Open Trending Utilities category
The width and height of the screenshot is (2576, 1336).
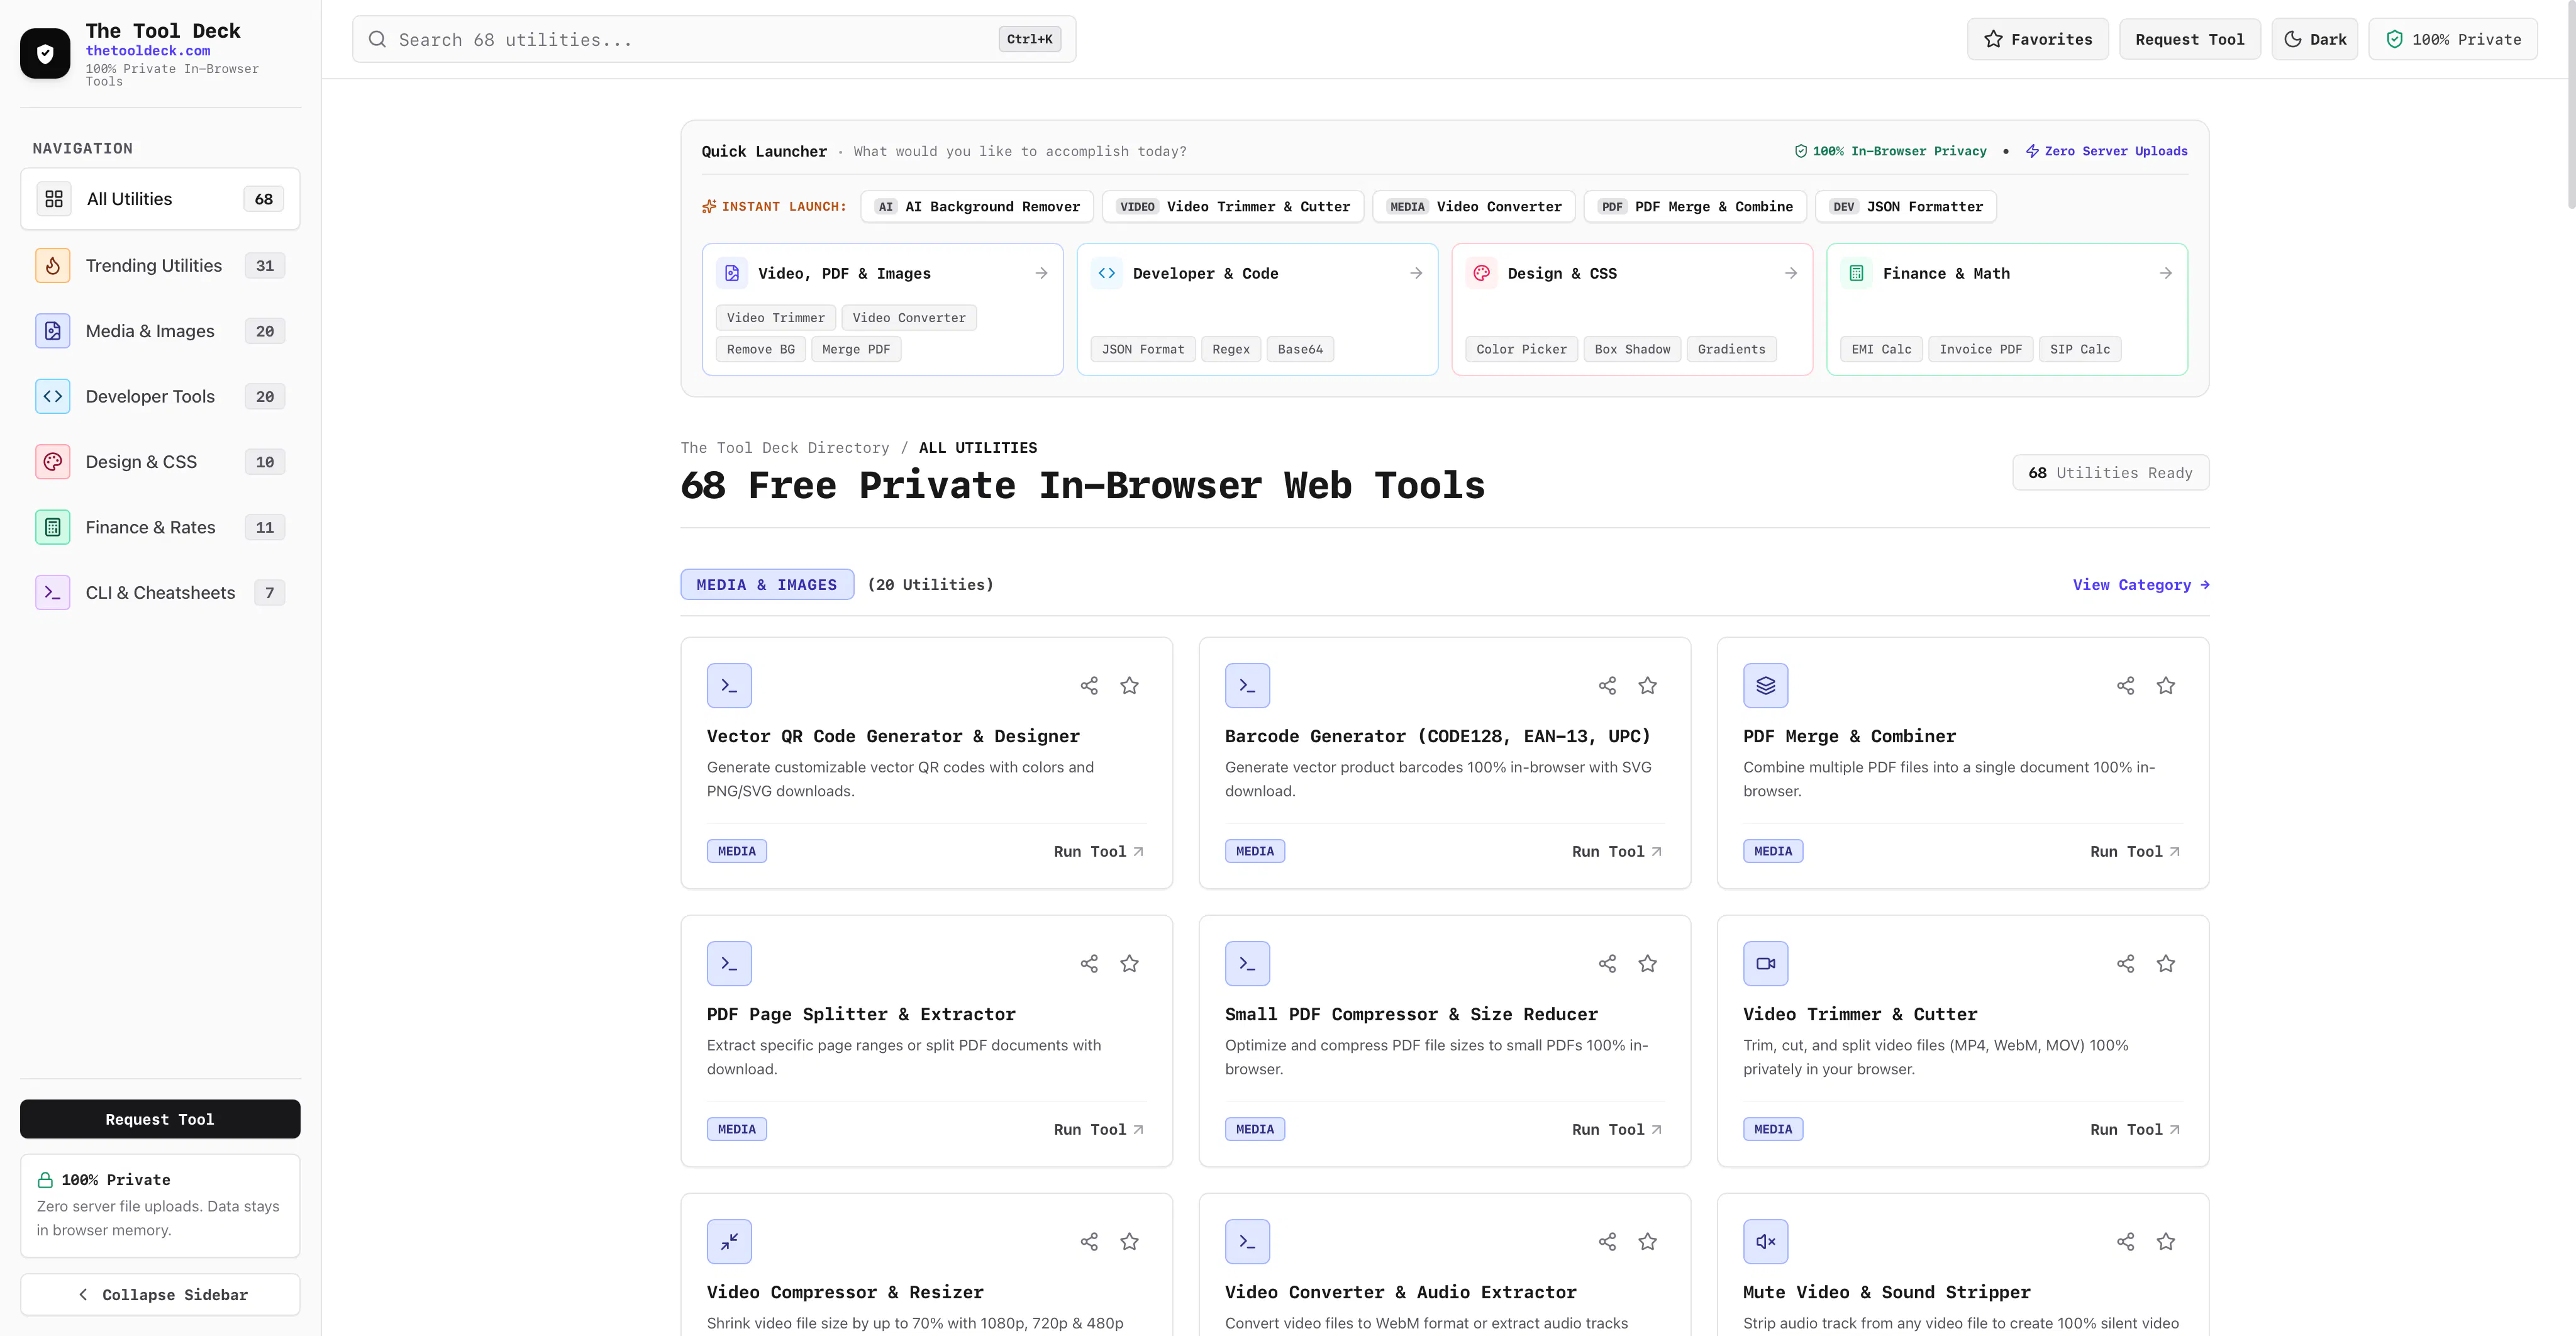coord(160,265)
